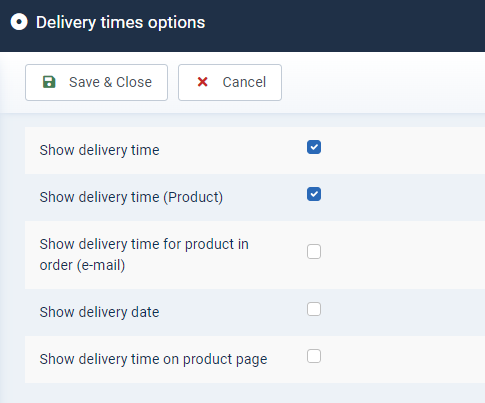Click the green floppy disk save icon

point(49,82)
